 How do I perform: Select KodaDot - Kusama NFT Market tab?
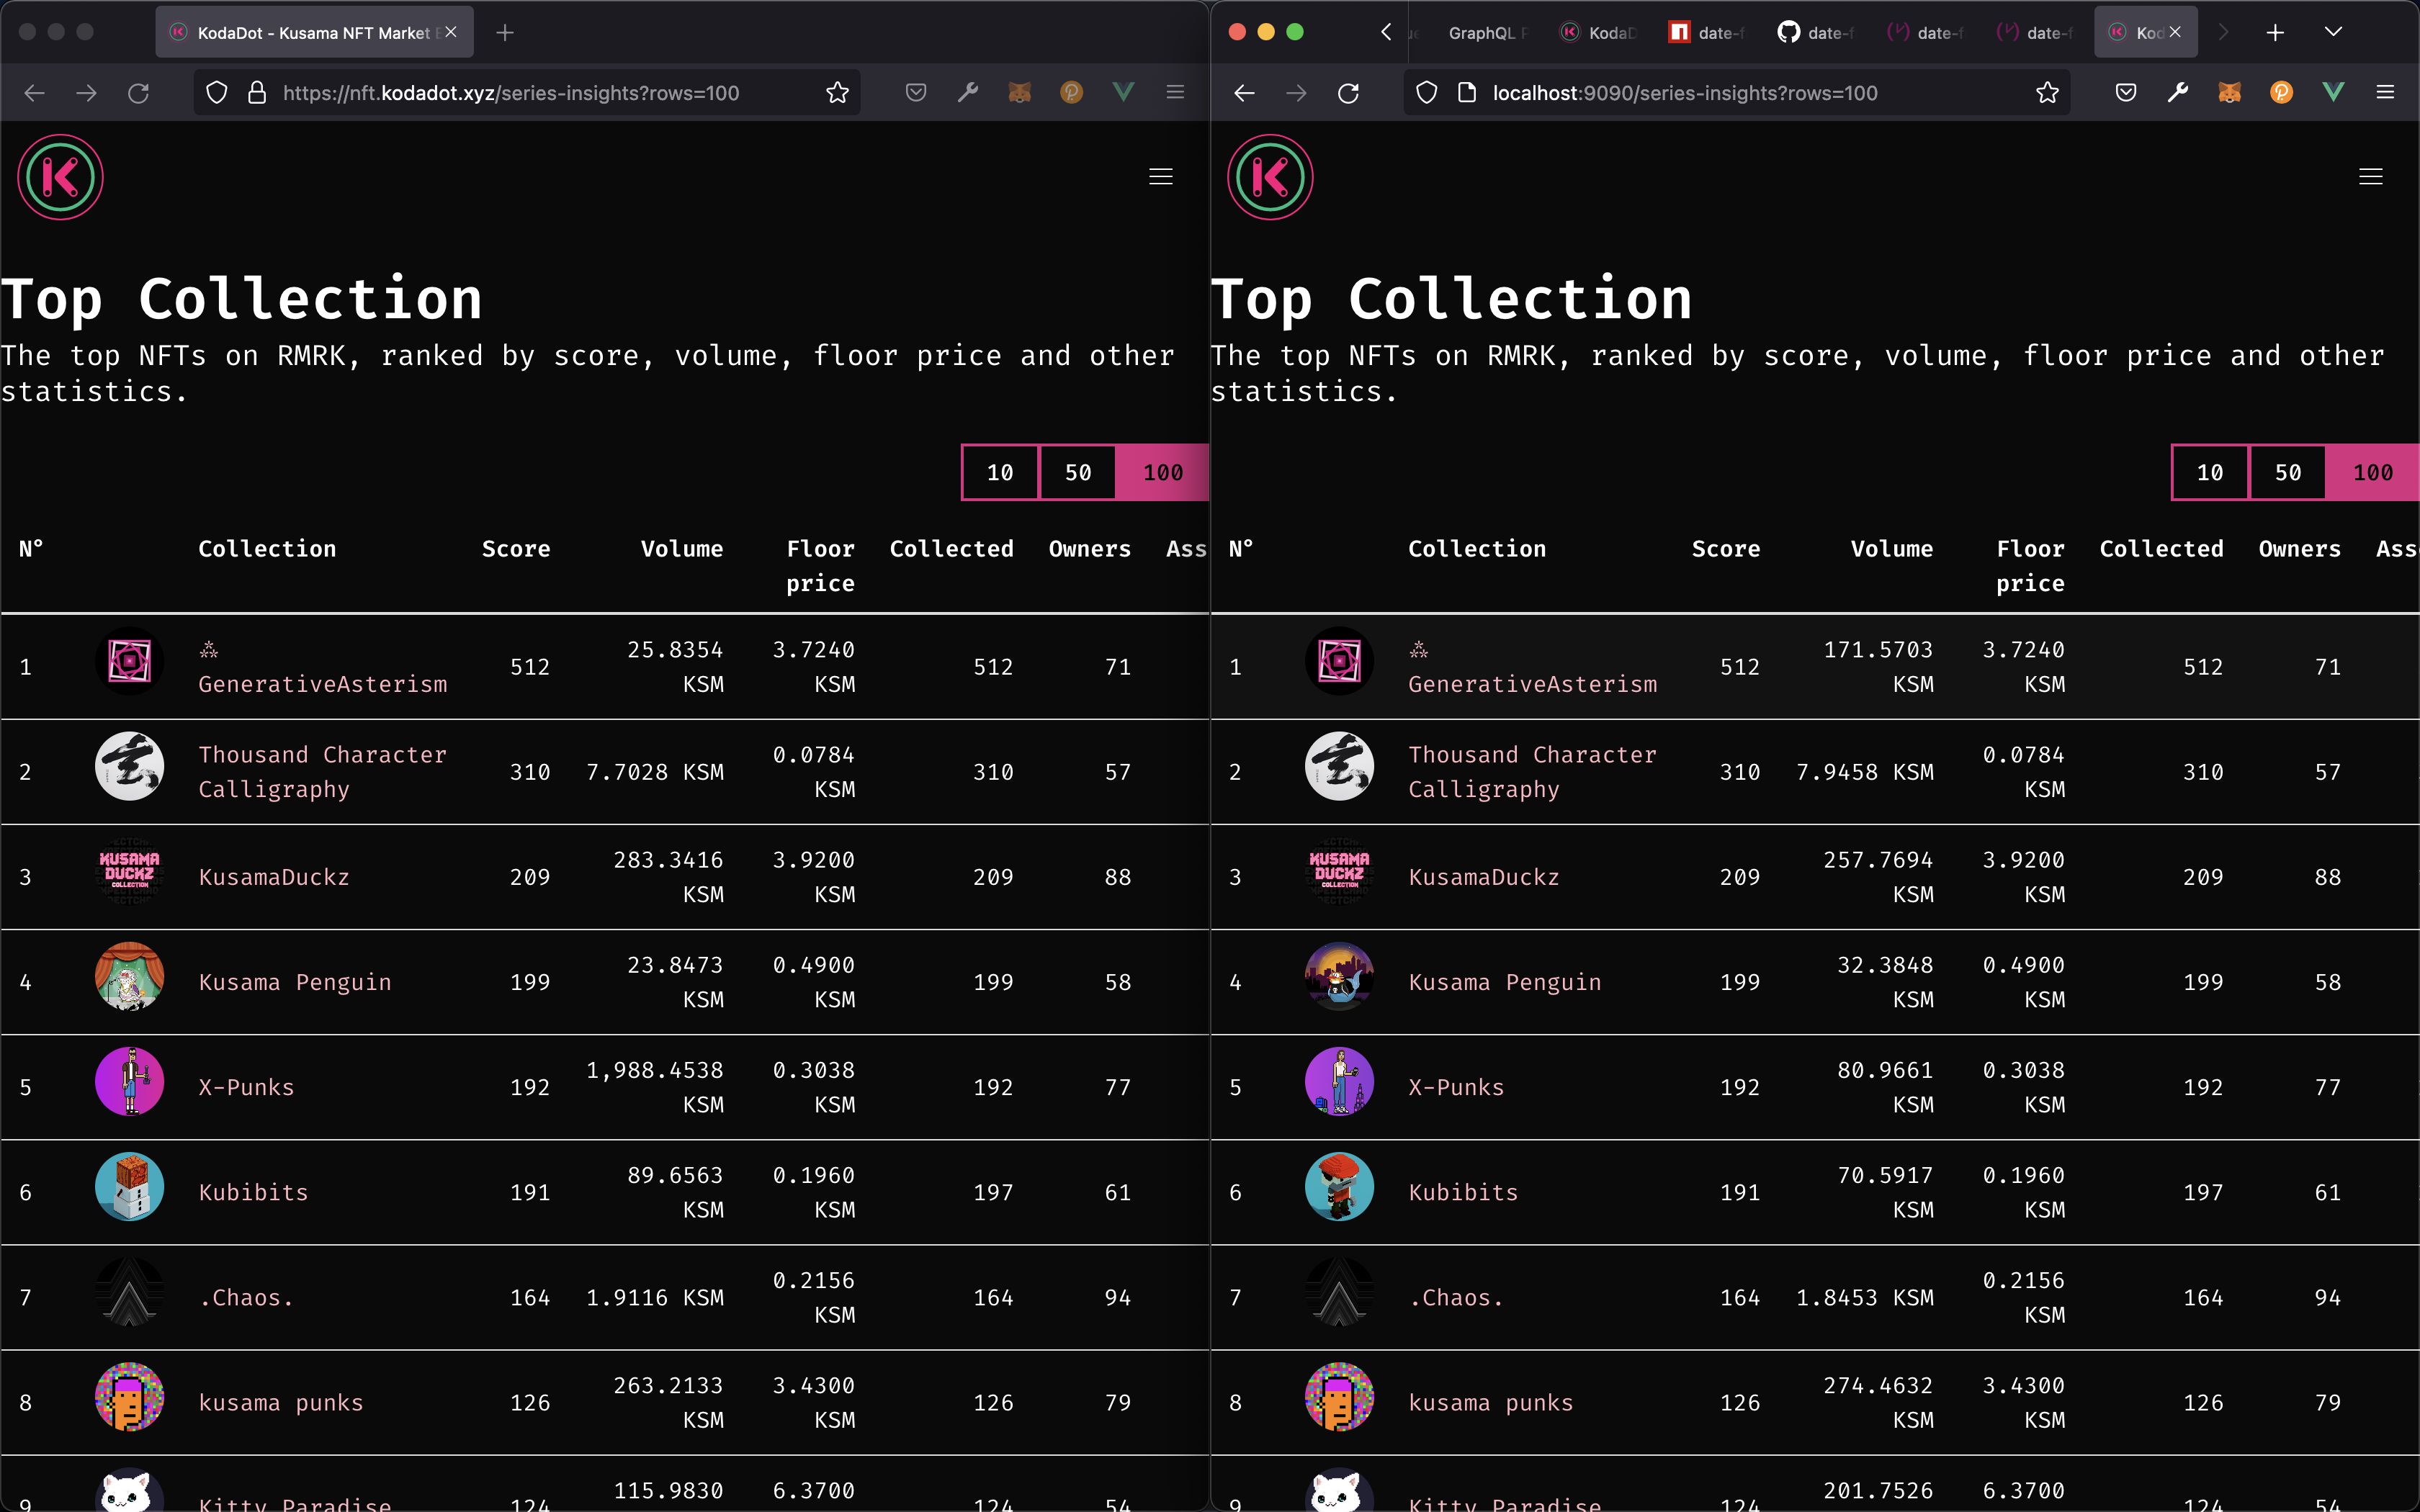coord(313,33)
